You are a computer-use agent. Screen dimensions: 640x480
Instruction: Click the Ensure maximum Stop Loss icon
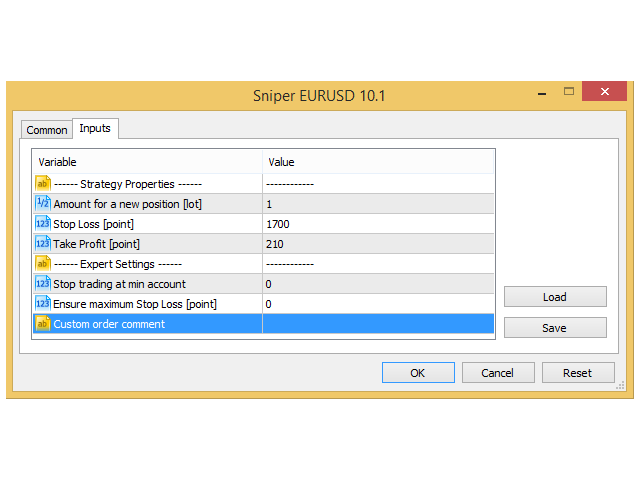pos(43,304)
